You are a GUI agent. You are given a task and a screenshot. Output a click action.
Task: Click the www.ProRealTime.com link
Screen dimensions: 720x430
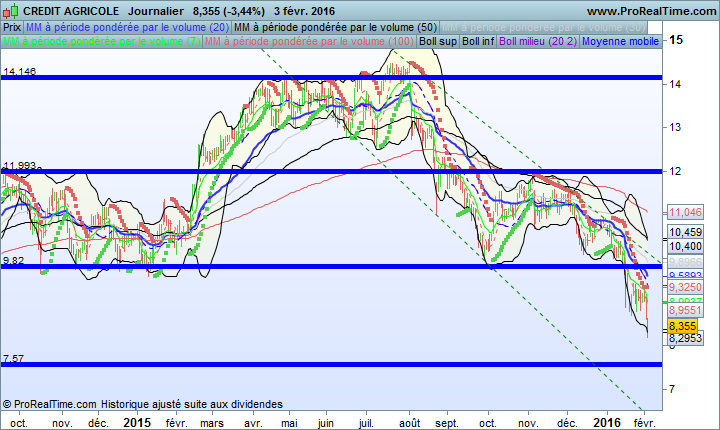tap(652, 11)
